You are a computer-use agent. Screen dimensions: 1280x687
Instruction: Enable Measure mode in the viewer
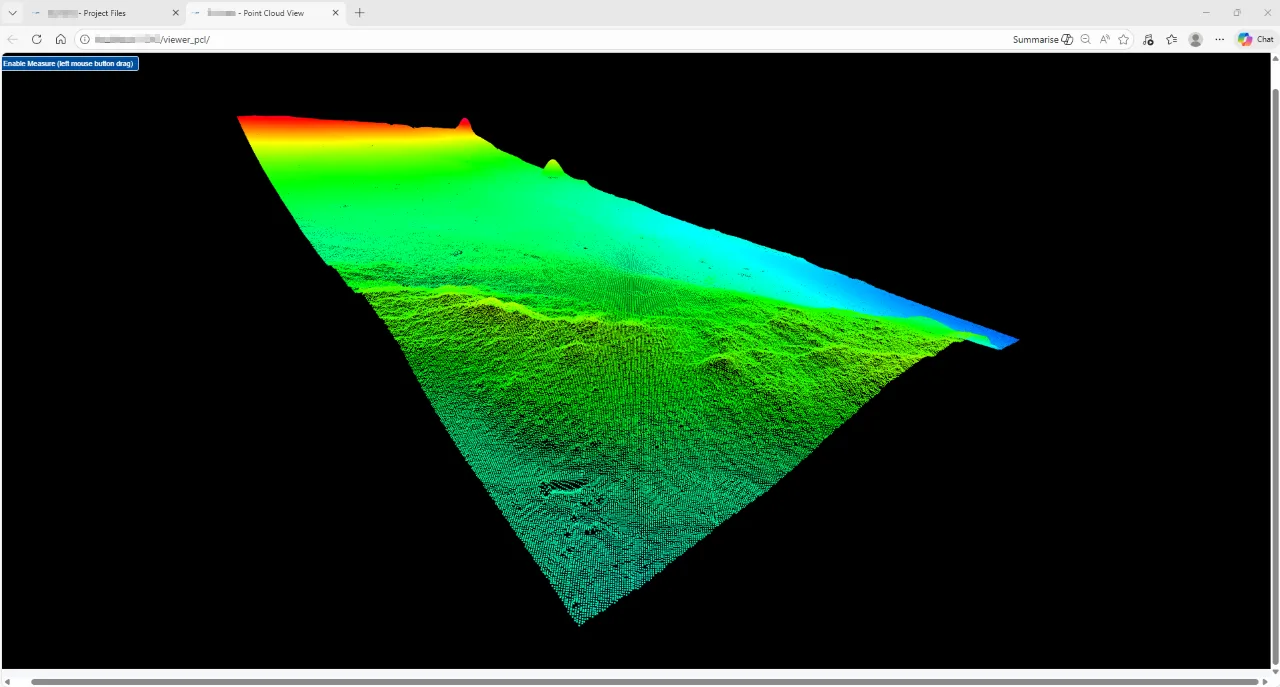pos(68,63)
